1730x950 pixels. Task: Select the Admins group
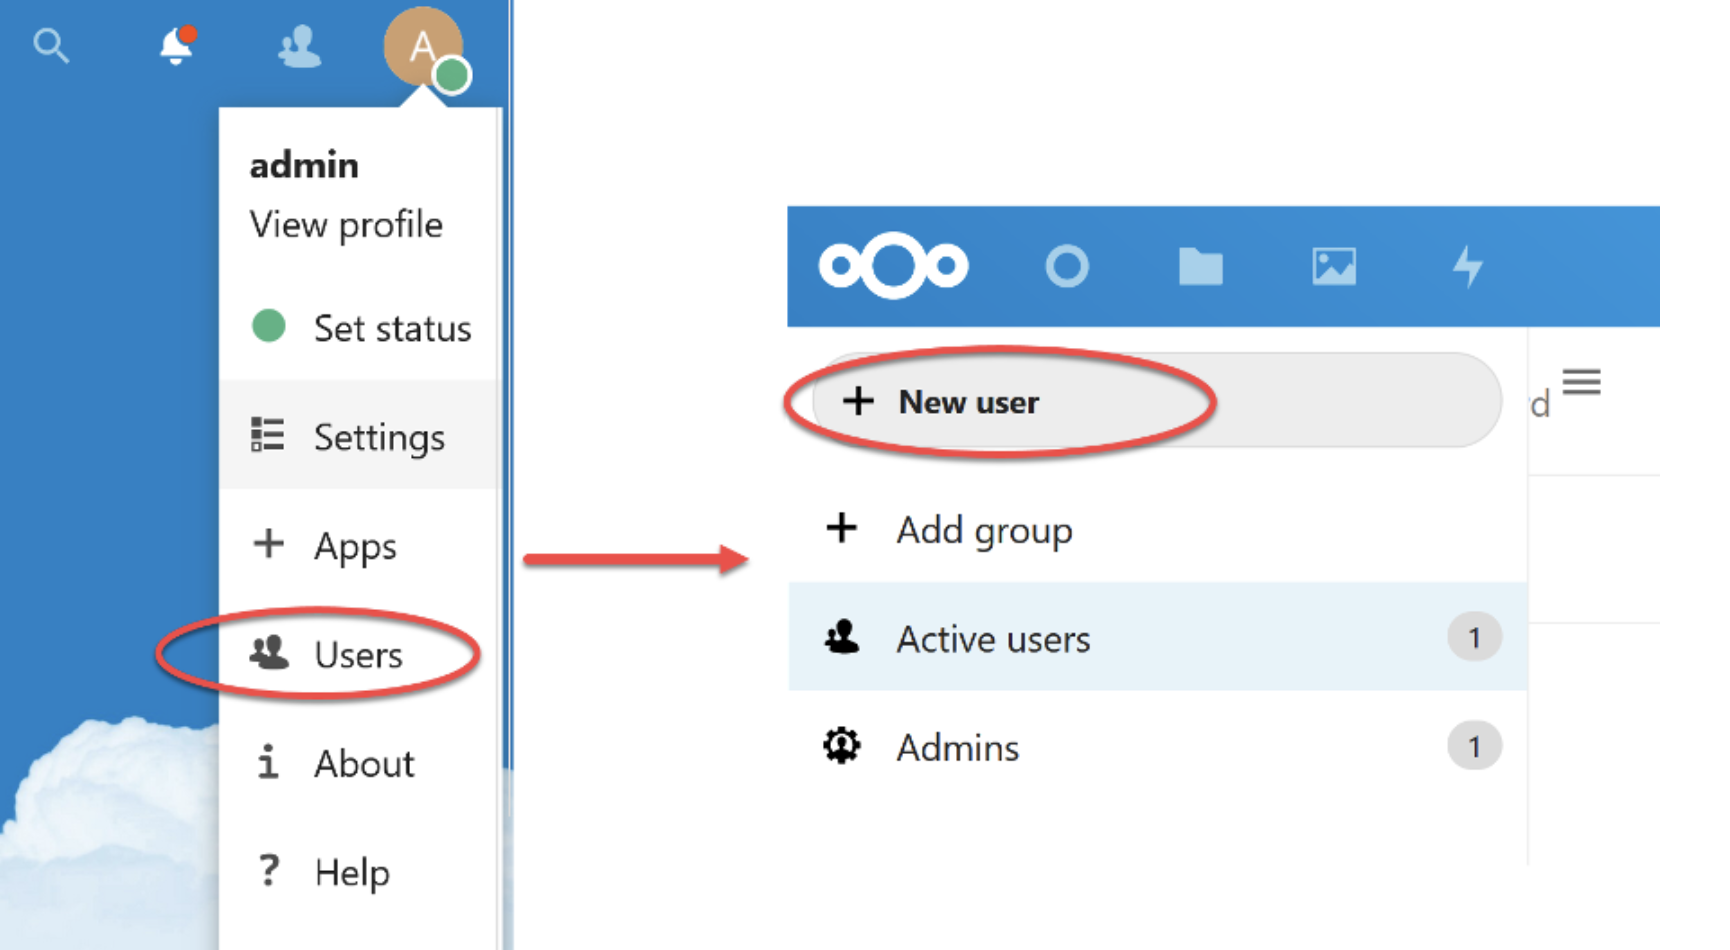point(1157,746)
